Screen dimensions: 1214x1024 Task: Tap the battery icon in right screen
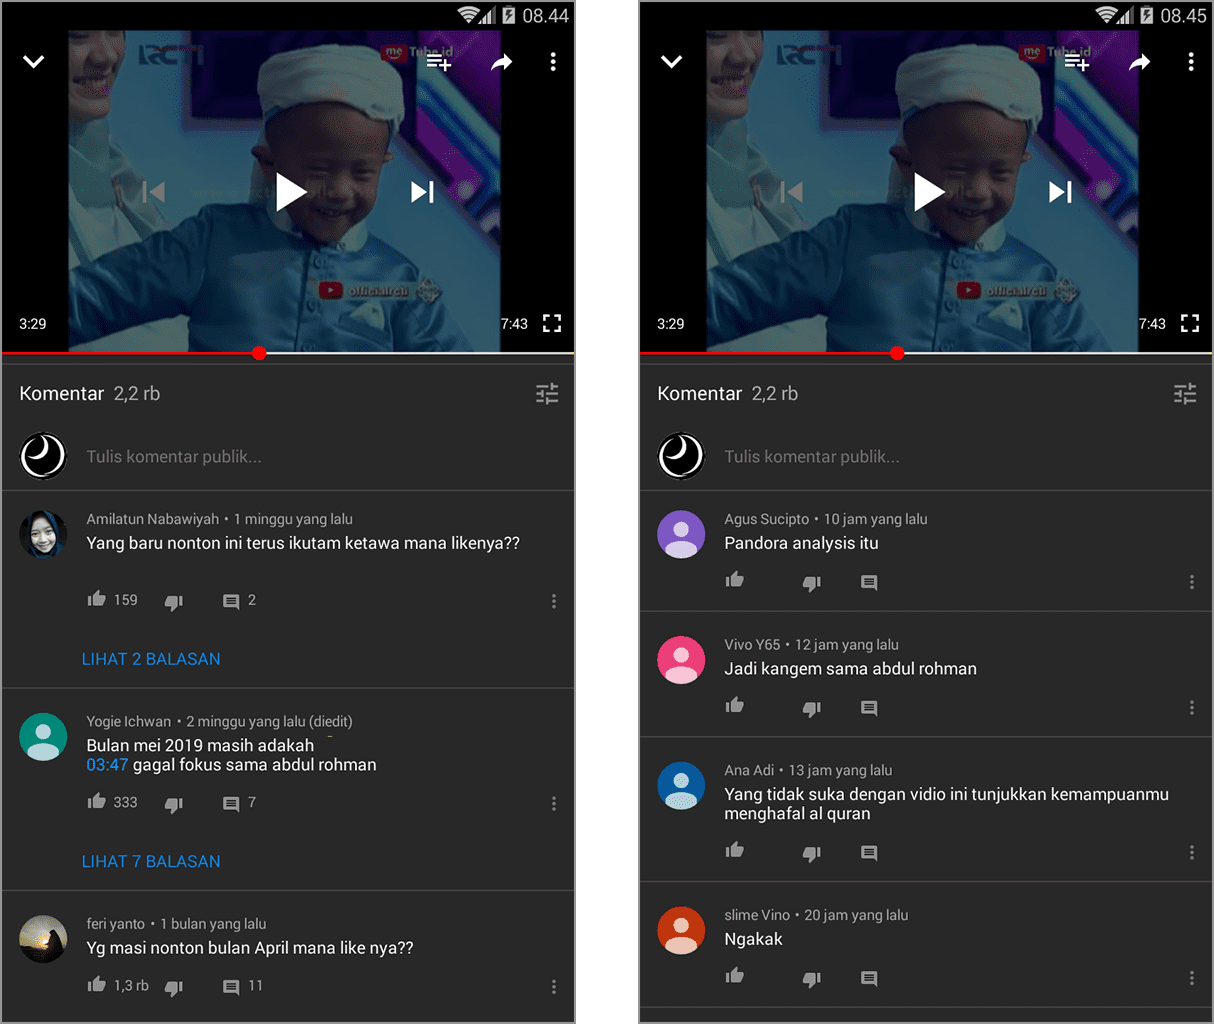tap(1146, 15)
